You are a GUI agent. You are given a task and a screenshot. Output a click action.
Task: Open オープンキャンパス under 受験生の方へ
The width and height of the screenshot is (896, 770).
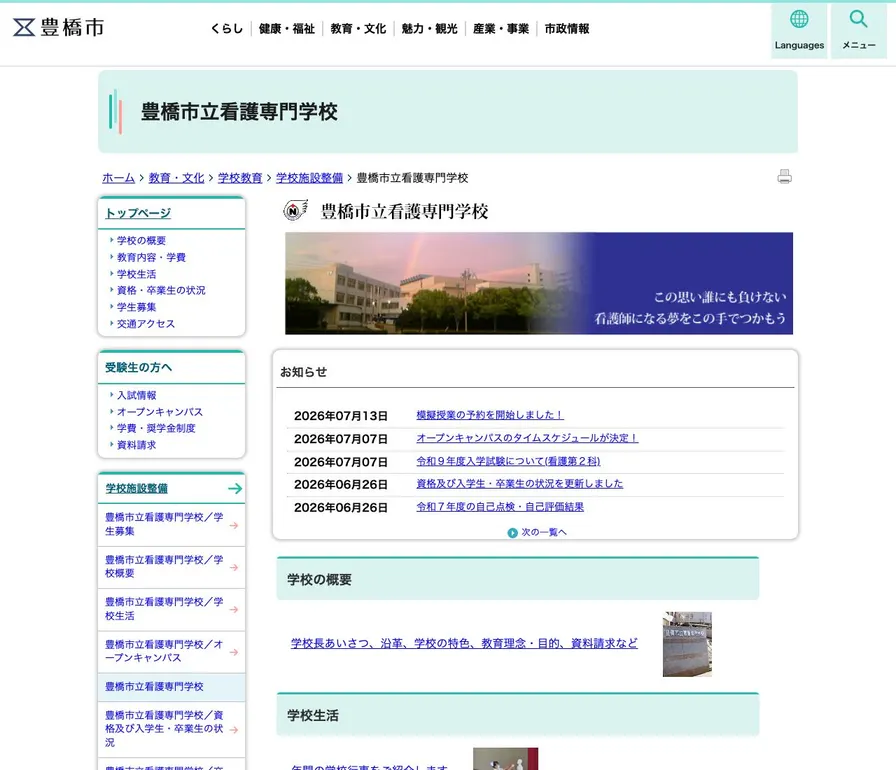[159, 411]
